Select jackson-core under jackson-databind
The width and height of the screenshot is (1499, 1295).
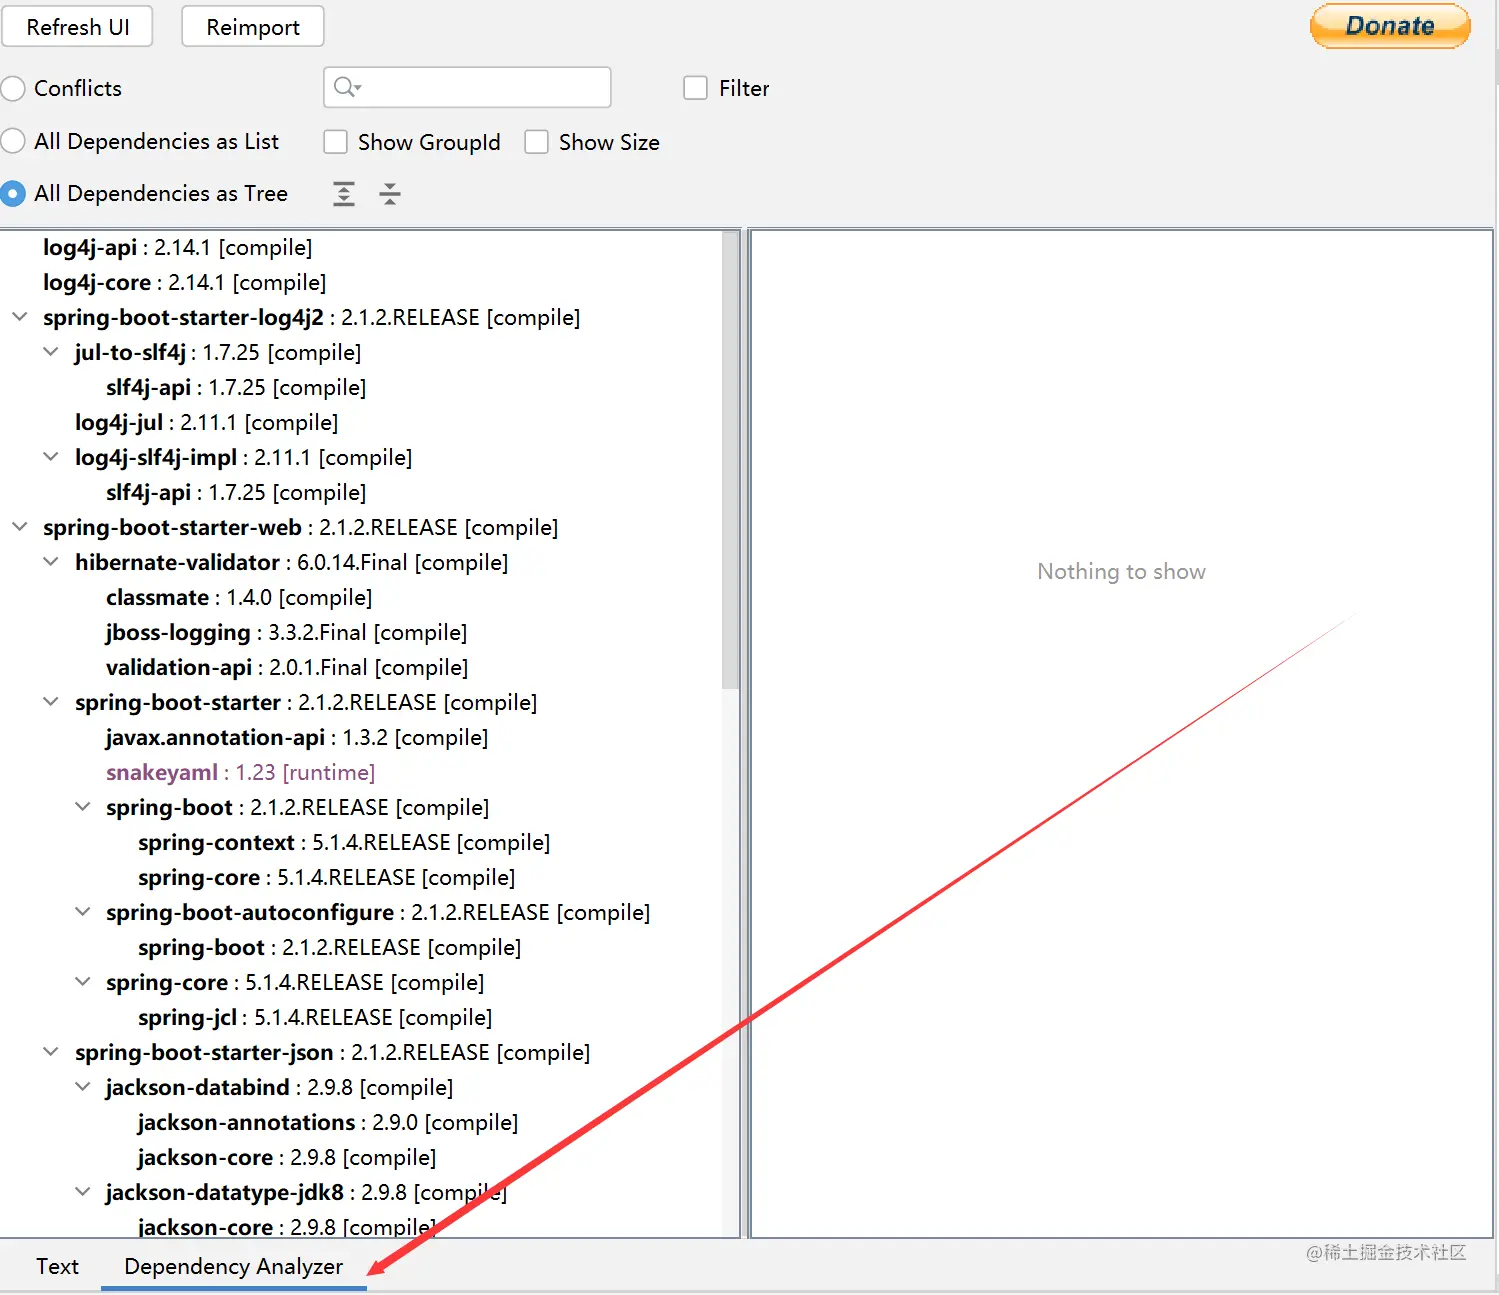click(287, 1157)
